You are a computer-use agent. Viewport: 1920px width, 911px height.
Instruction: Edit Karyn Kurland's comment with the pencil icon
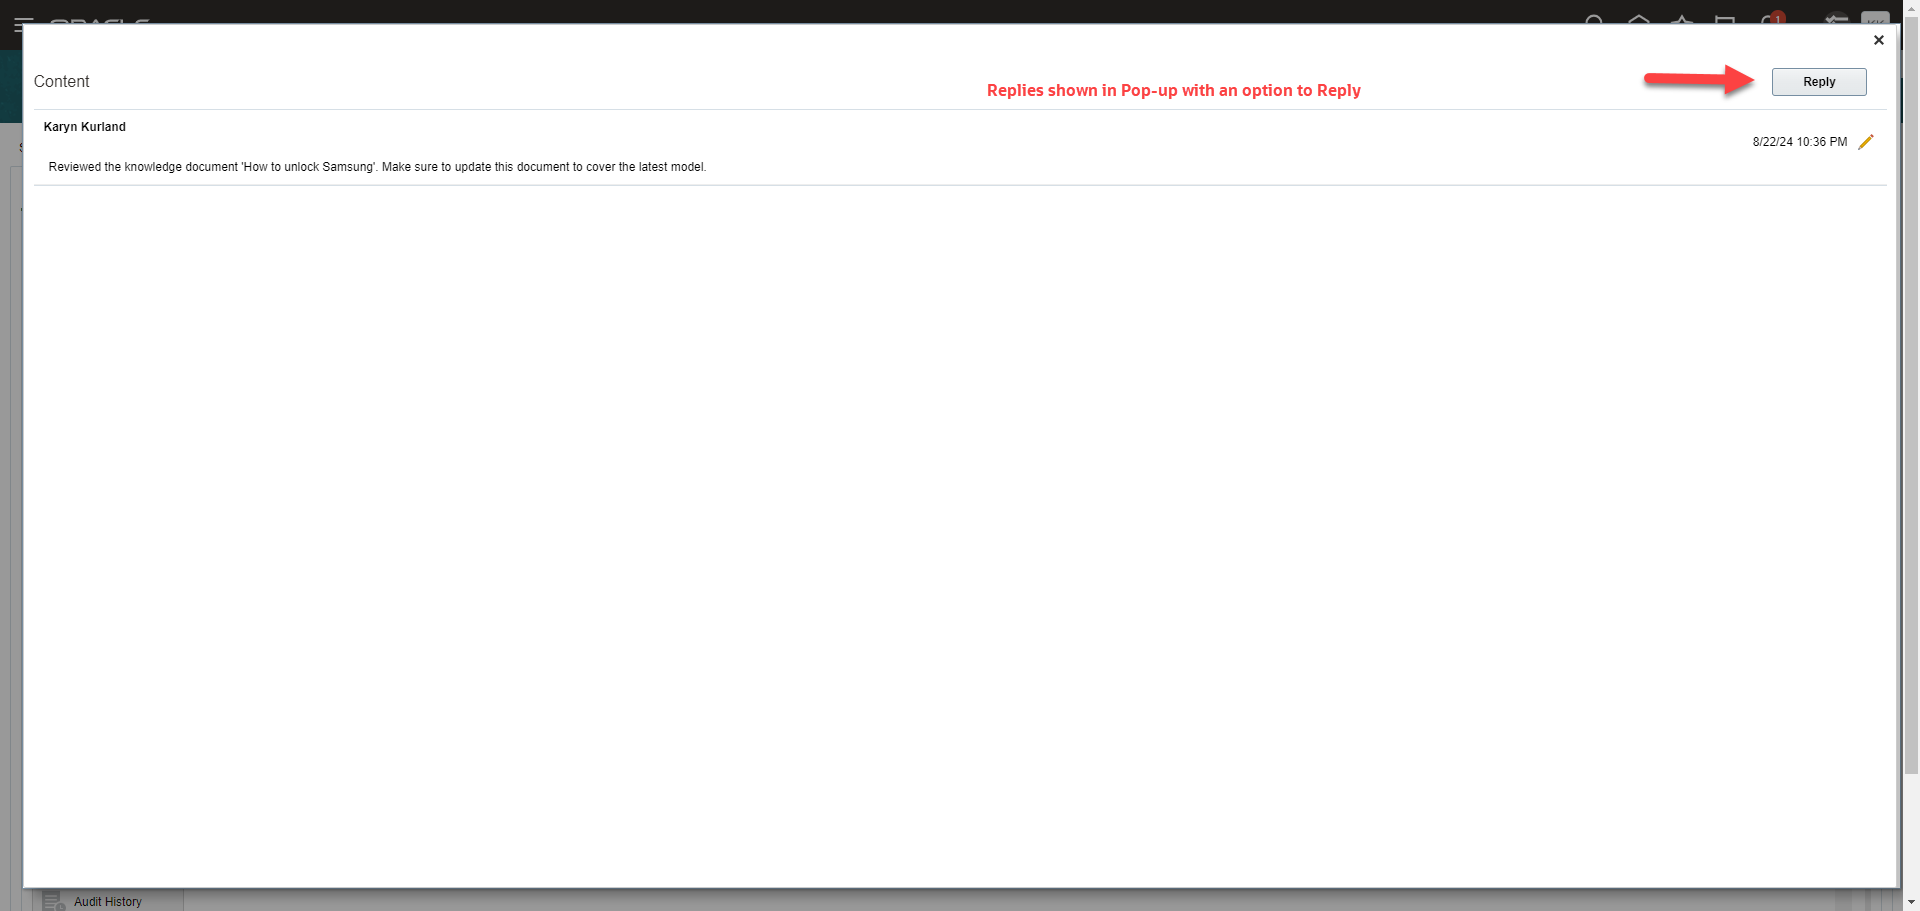[1865, 142]
